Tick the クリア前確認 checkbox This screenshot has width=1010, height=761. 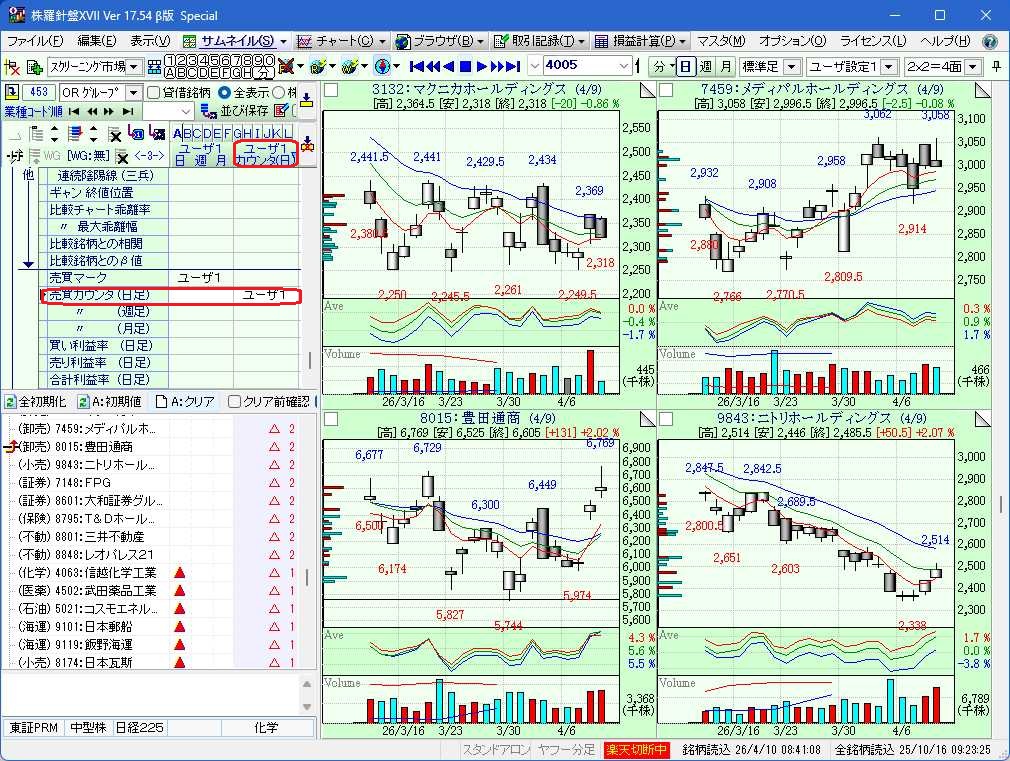click(x=234, y=401)
